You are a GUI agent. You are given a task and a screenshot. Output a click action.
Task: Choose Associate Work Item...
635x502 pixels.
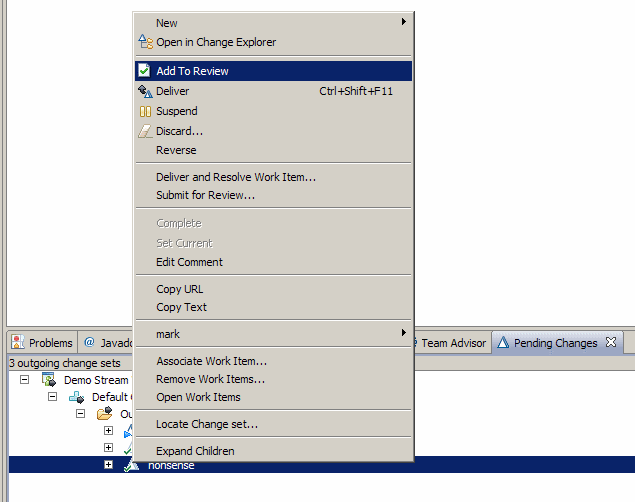273,361
